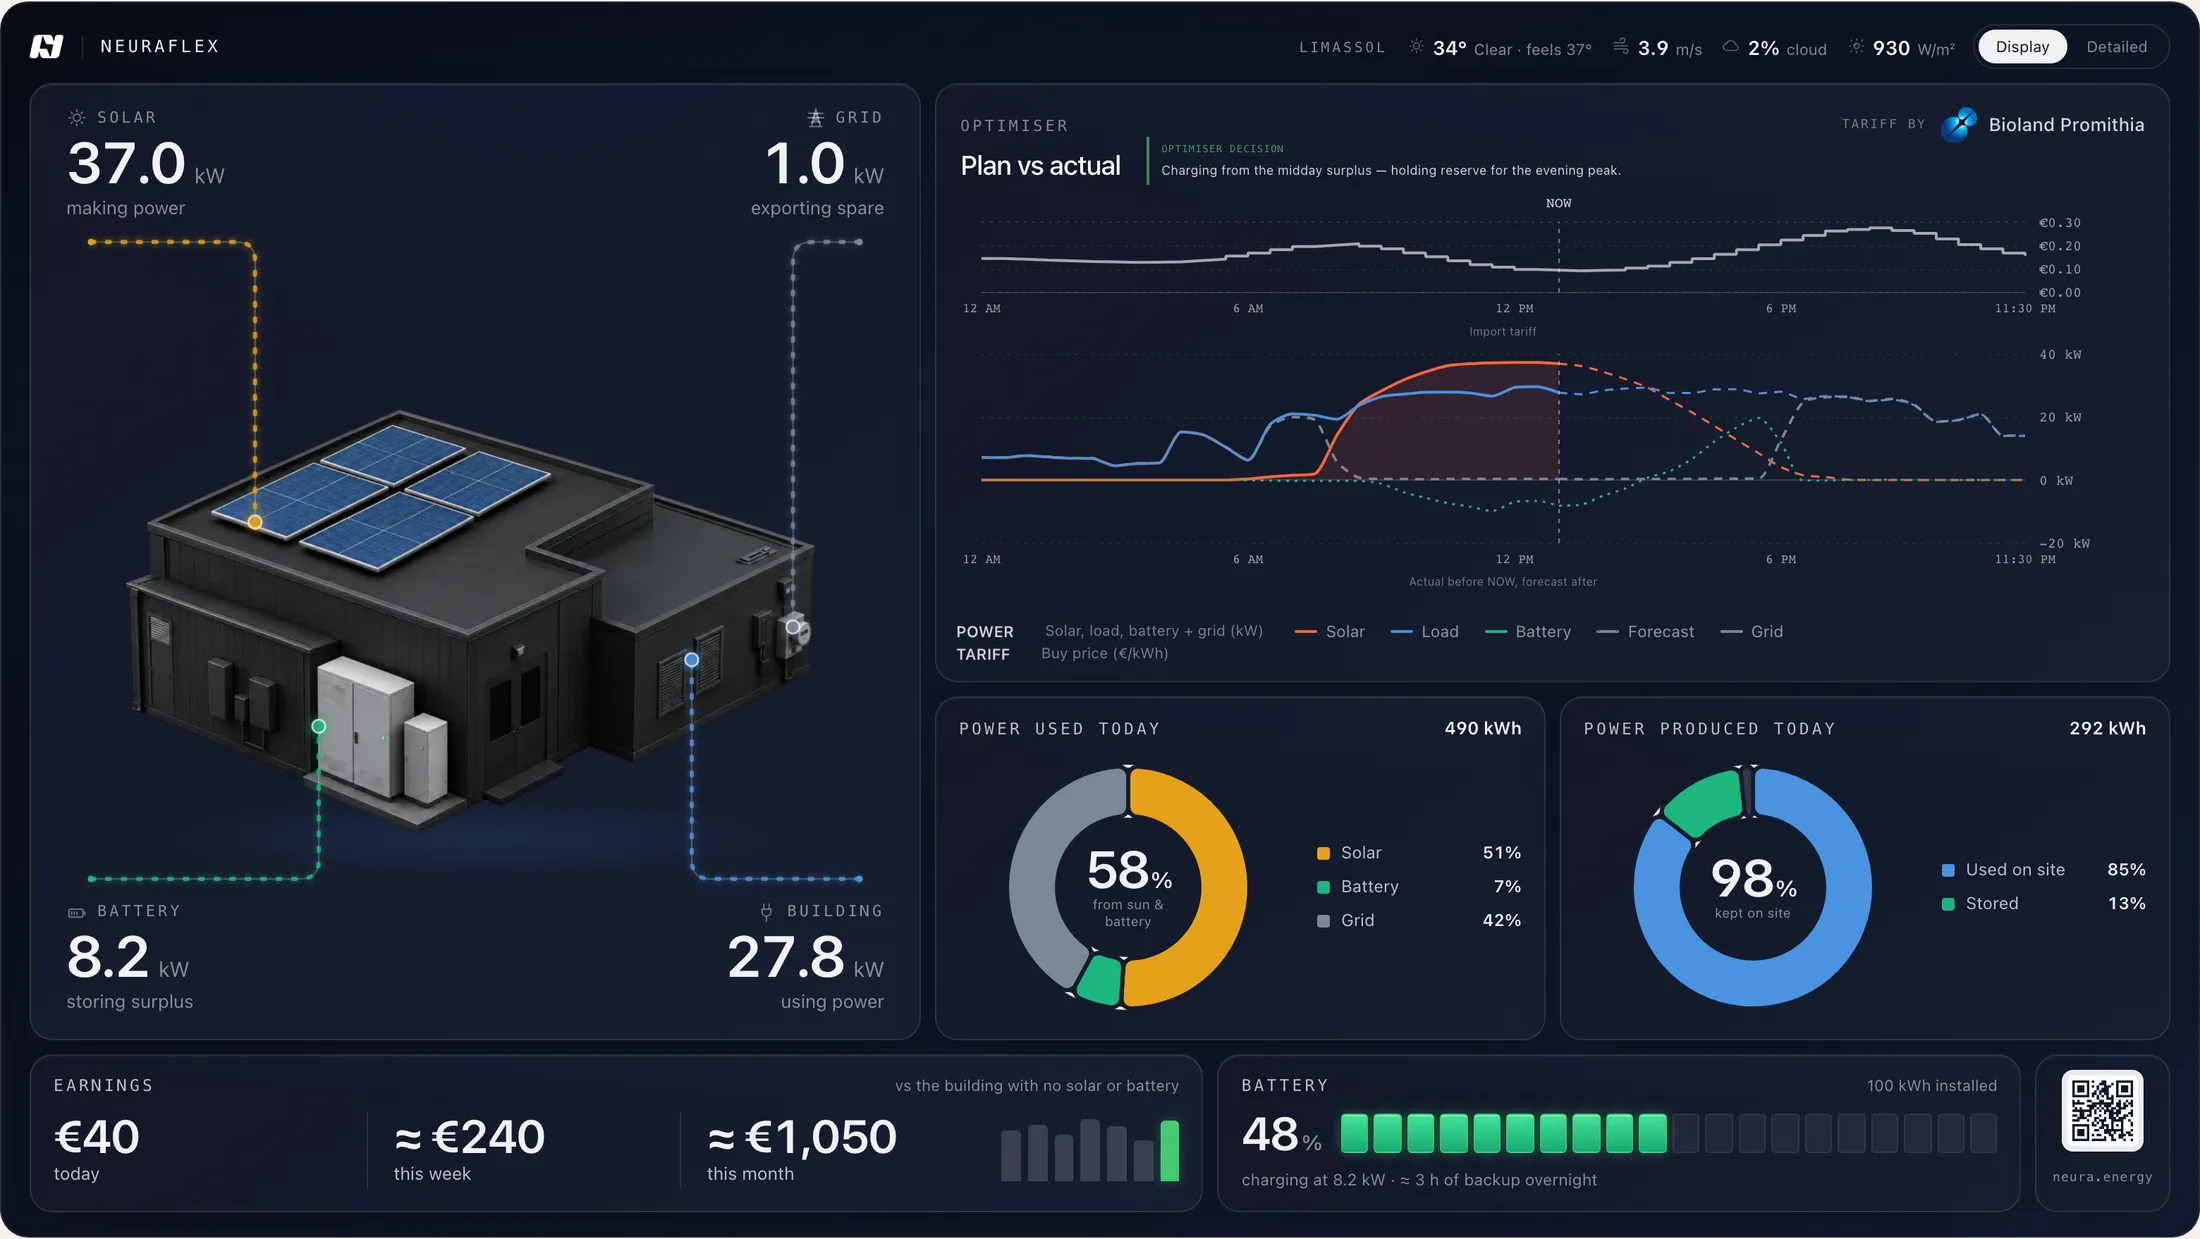Click the plug icon beside BUILDING label
This screenshot has height=1239, width=2200.
pos(766,911)
